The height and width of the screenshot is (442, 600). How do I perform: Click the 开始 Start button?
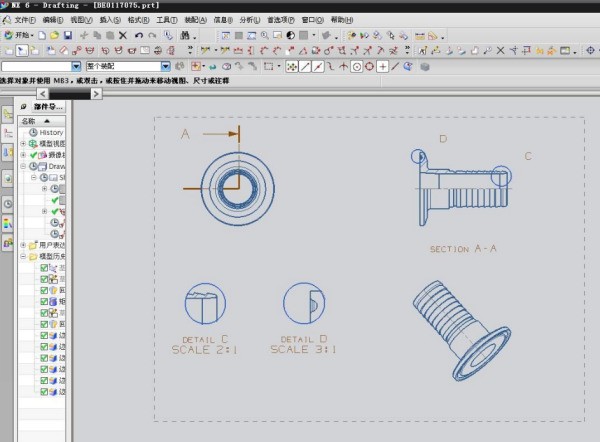18,35
